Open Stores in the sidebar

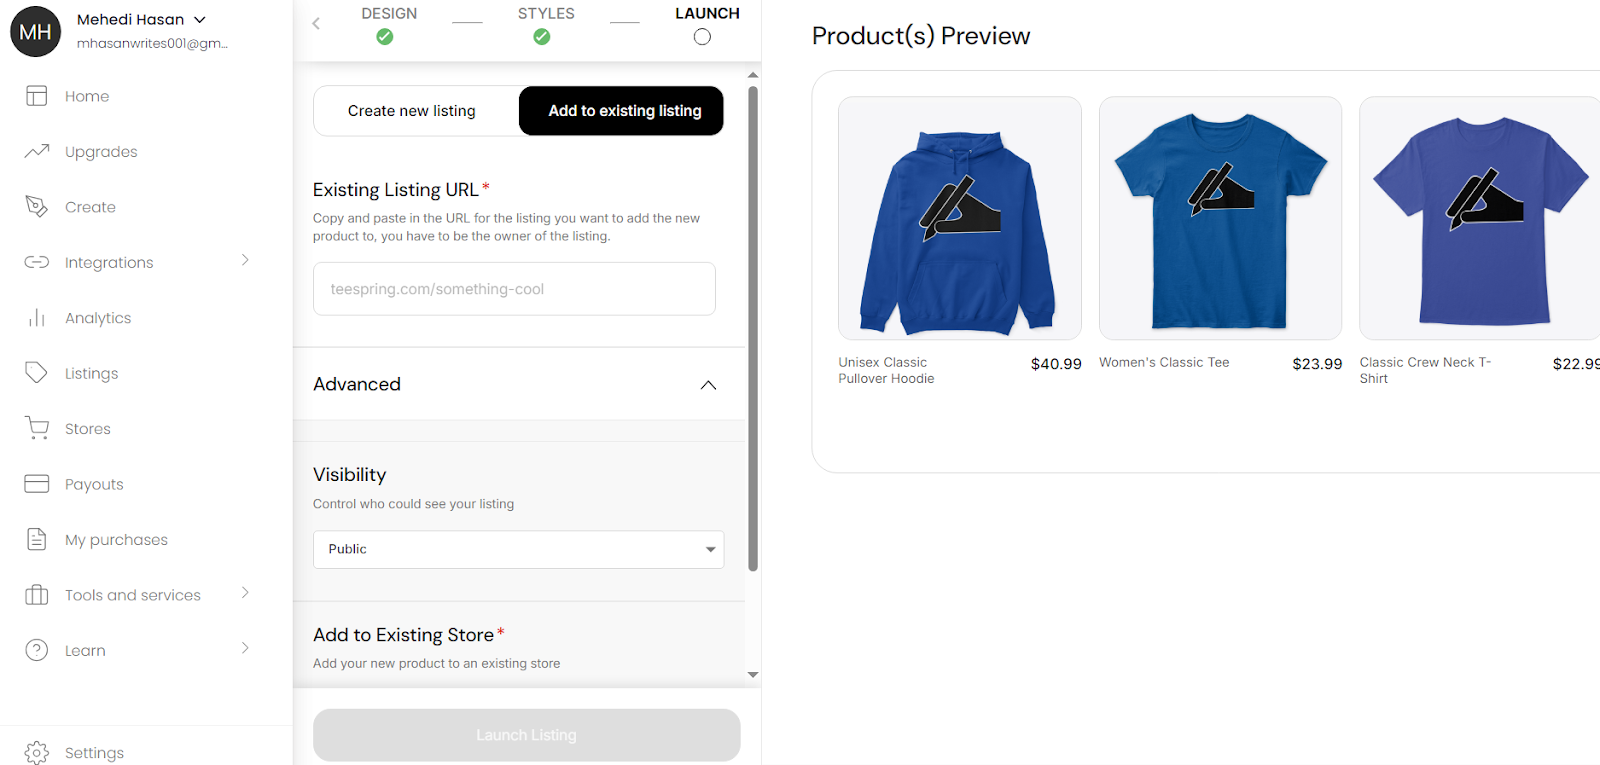coord(88,429)
